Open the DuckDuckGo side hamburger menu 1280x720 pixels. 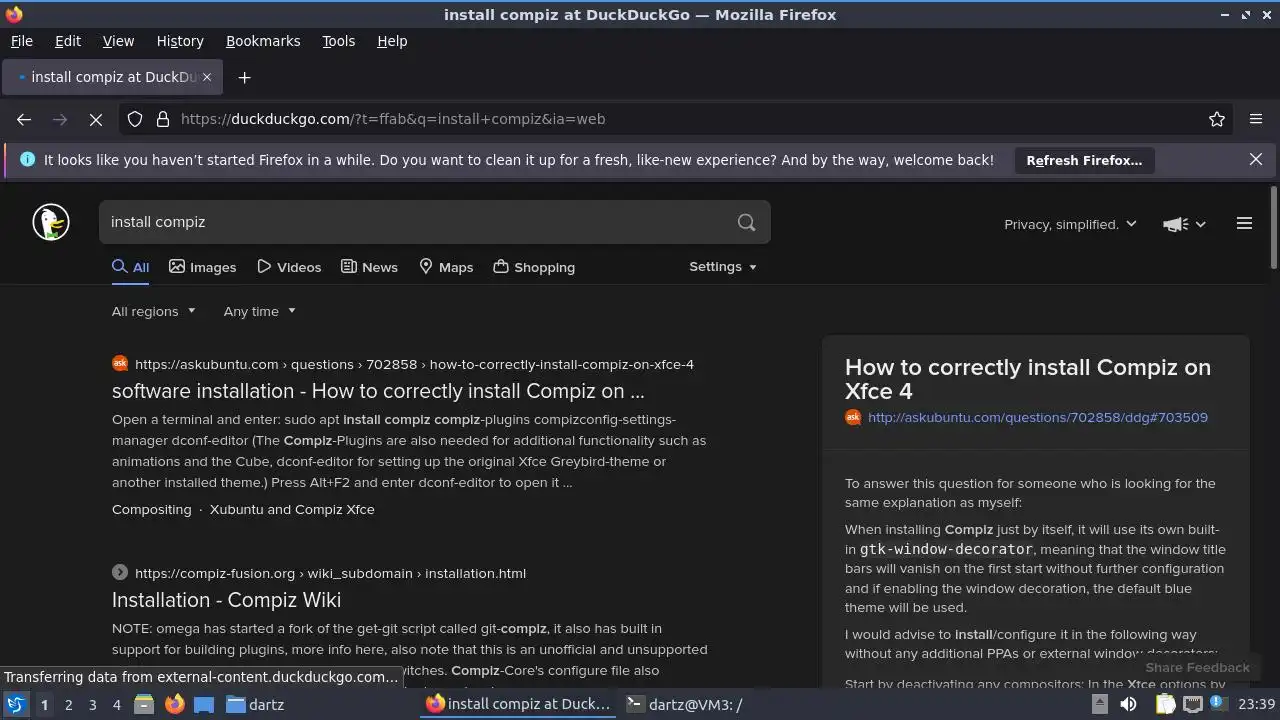(x=1244, y=224)
